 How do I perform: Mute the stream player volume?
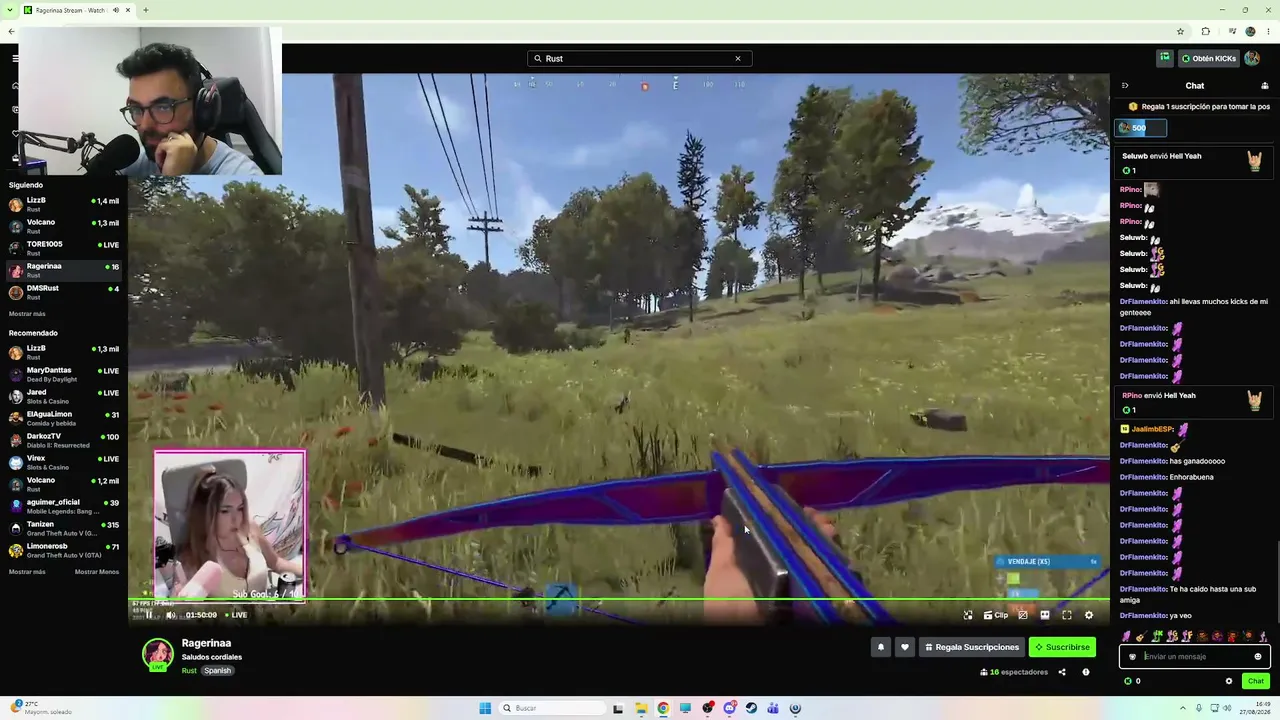(171, 615)
